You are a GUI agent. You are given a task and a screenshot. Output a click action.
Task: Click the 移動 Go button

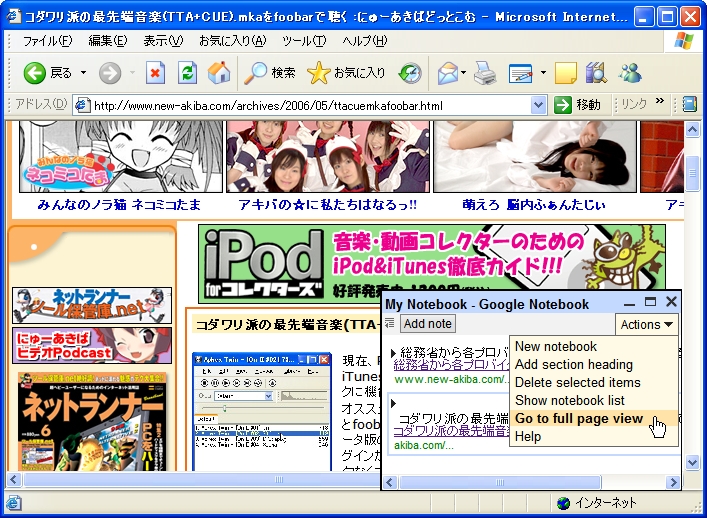pyautogui.click(x=578, y=105)
